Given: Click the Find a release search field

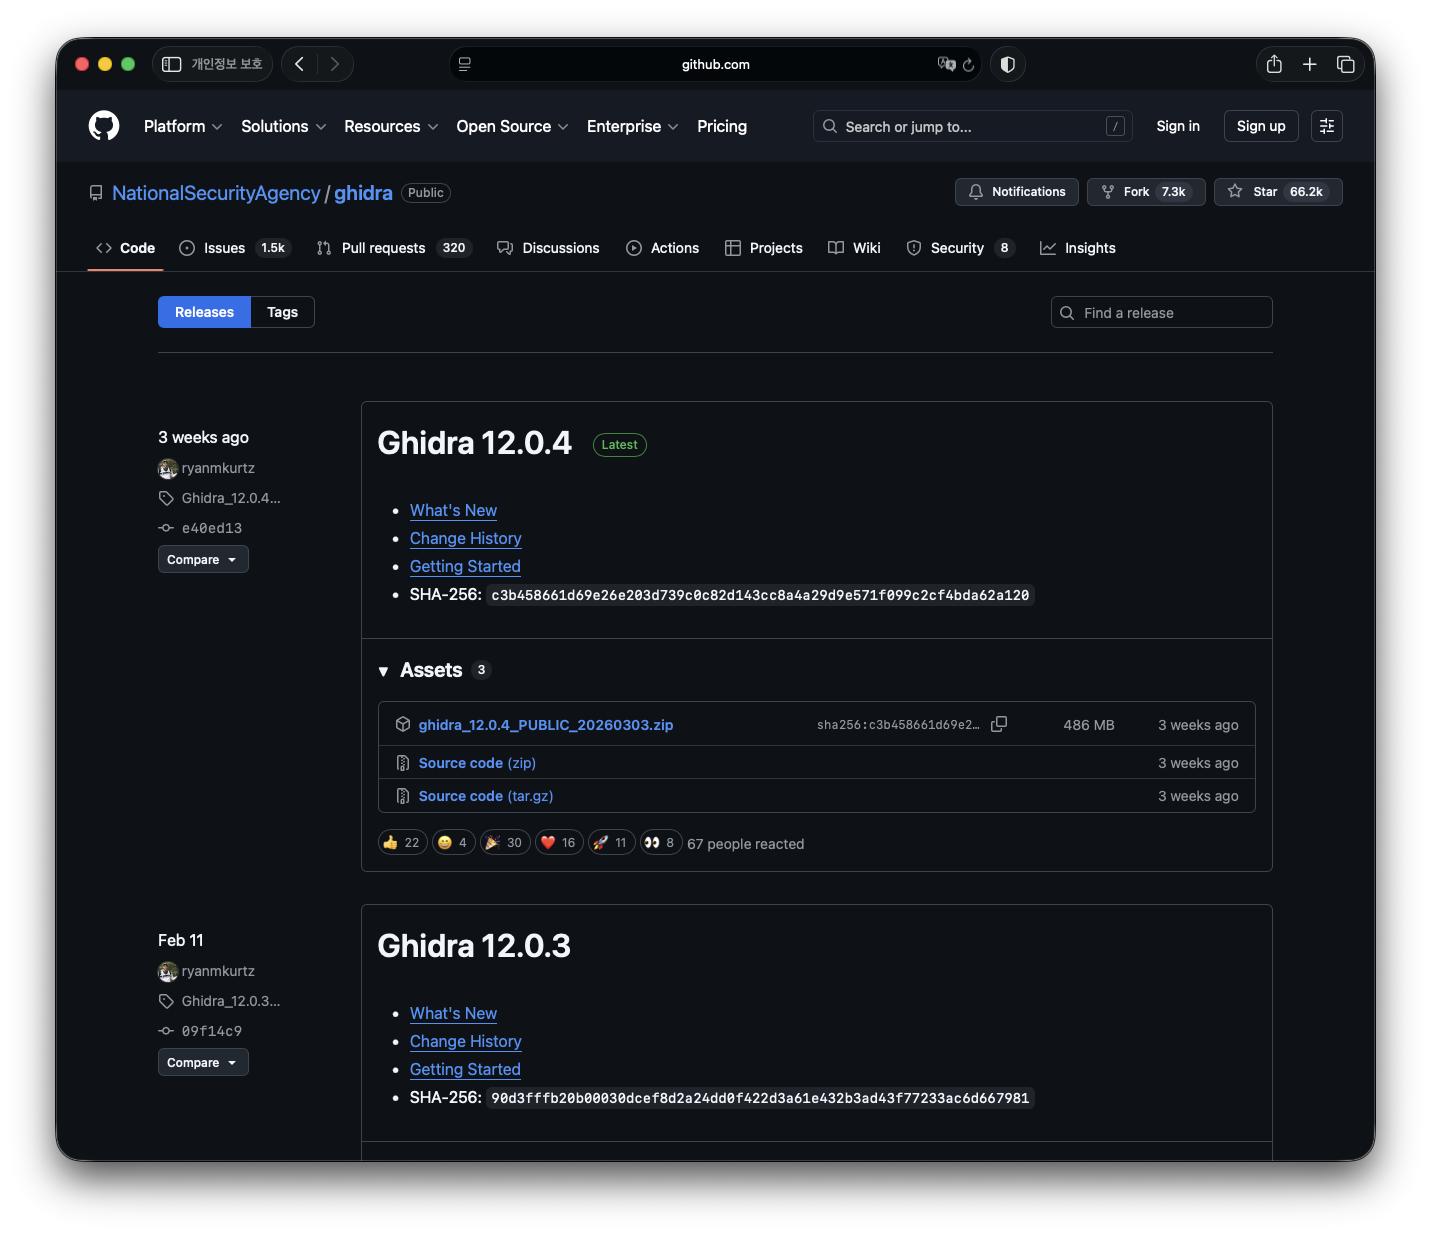Looking at the screenshot, I should (x=1161, y=313).
